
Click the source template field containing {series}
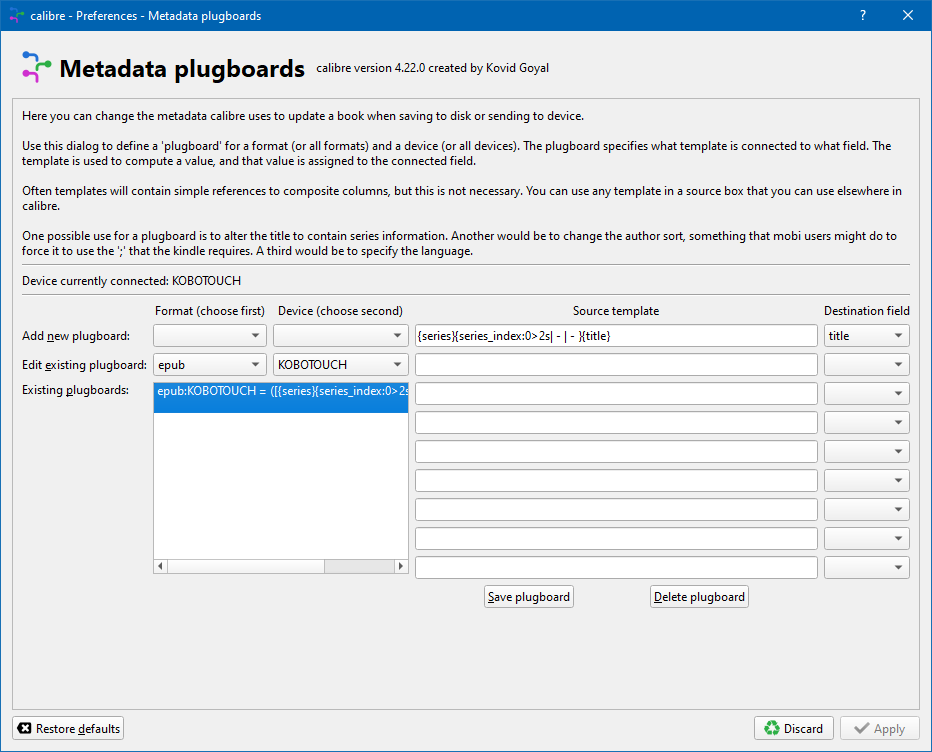(x=616, y=335)
